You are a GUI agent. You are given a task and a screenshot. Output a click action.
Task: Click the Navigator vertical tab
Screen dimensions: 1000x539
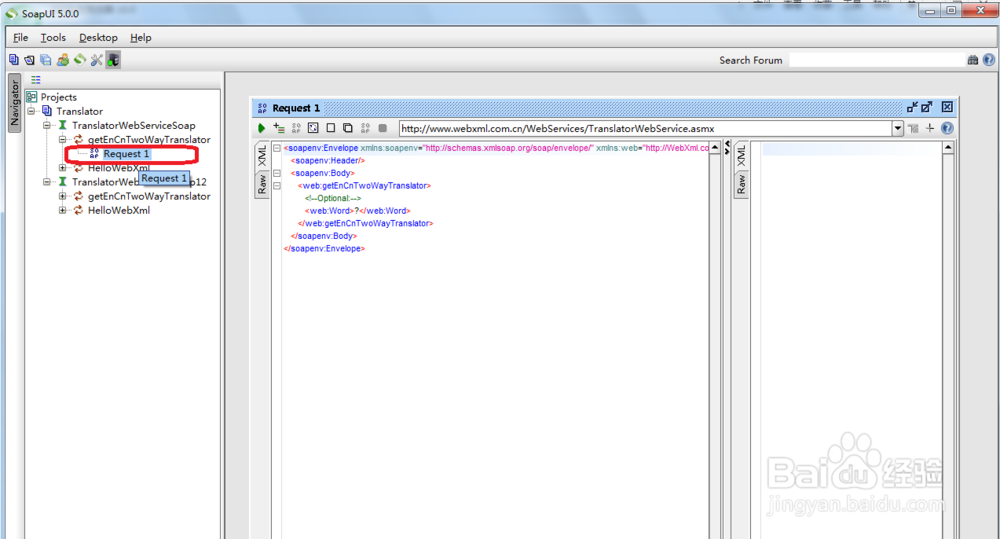(x=14, y=103)
